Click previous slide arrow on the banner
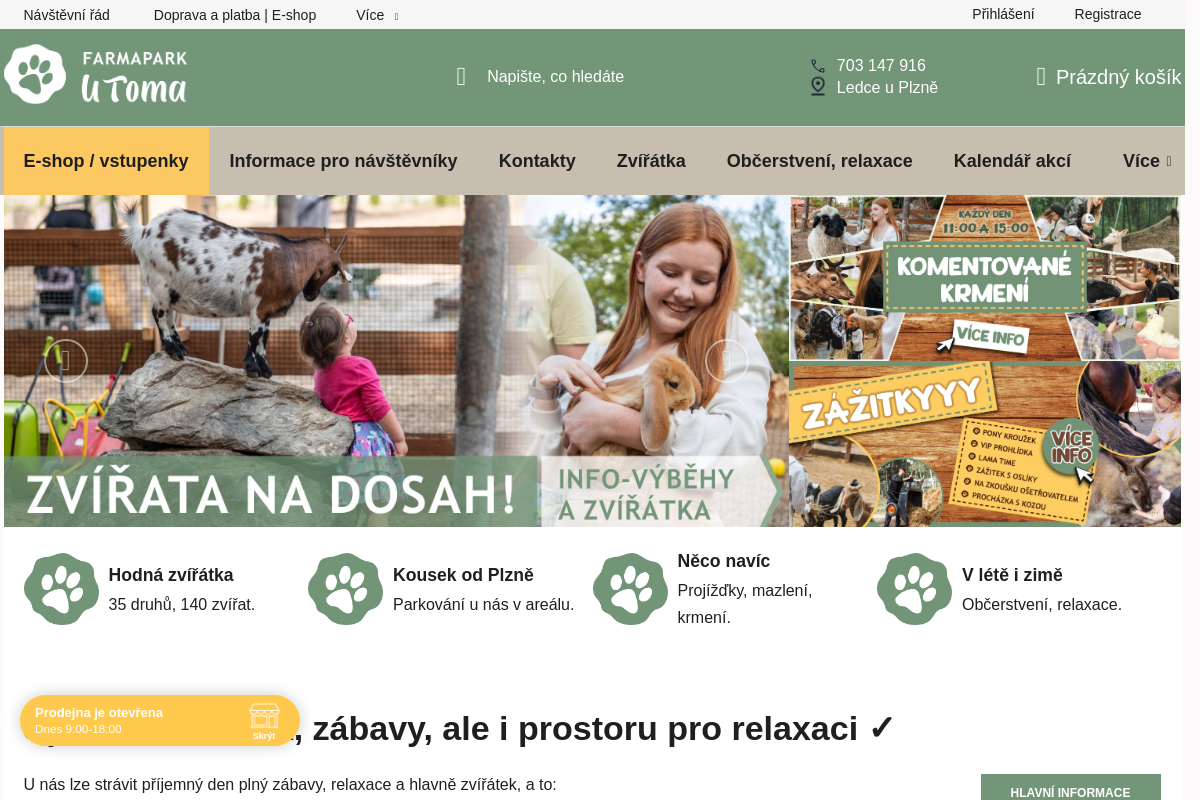The height and width of the screenshot is (800, 1200). (x=66, y=361)
